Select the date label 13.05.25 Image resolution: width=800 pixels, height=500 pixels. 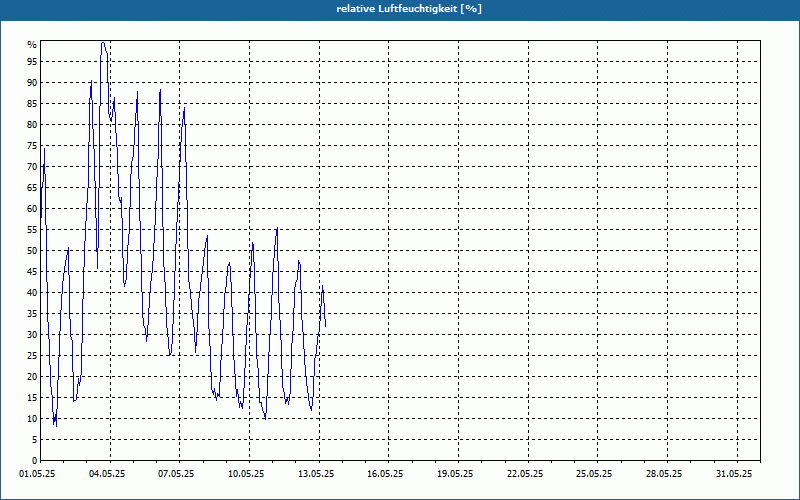point(316,474)
